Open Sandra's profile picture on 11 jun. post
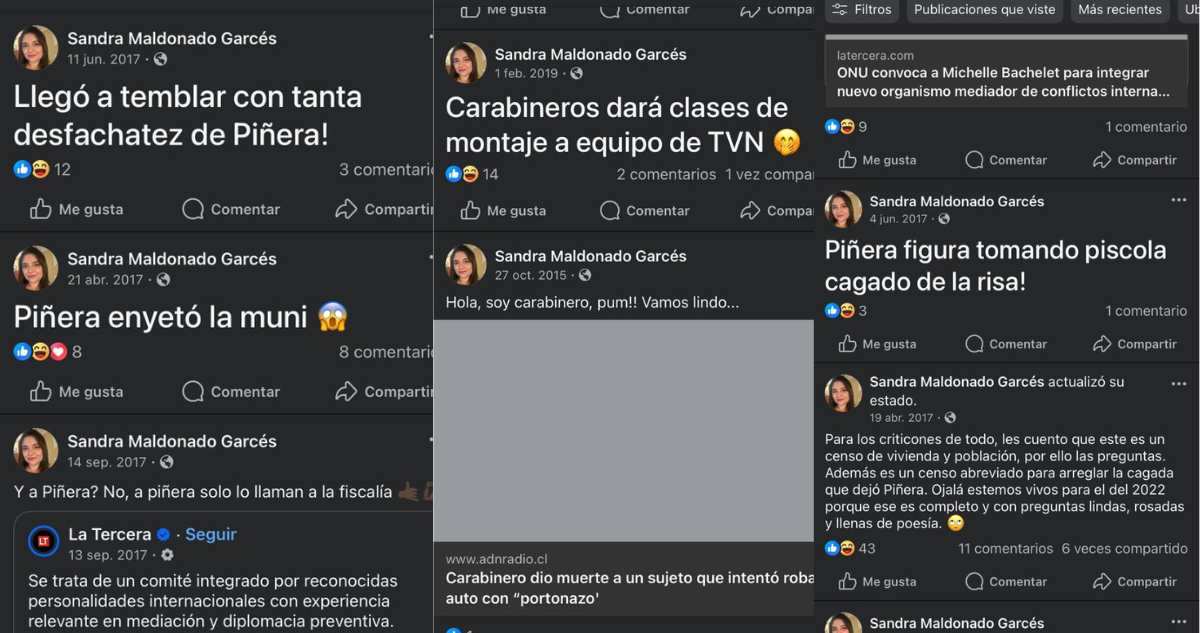1200x633 pixels. [36, 48]
